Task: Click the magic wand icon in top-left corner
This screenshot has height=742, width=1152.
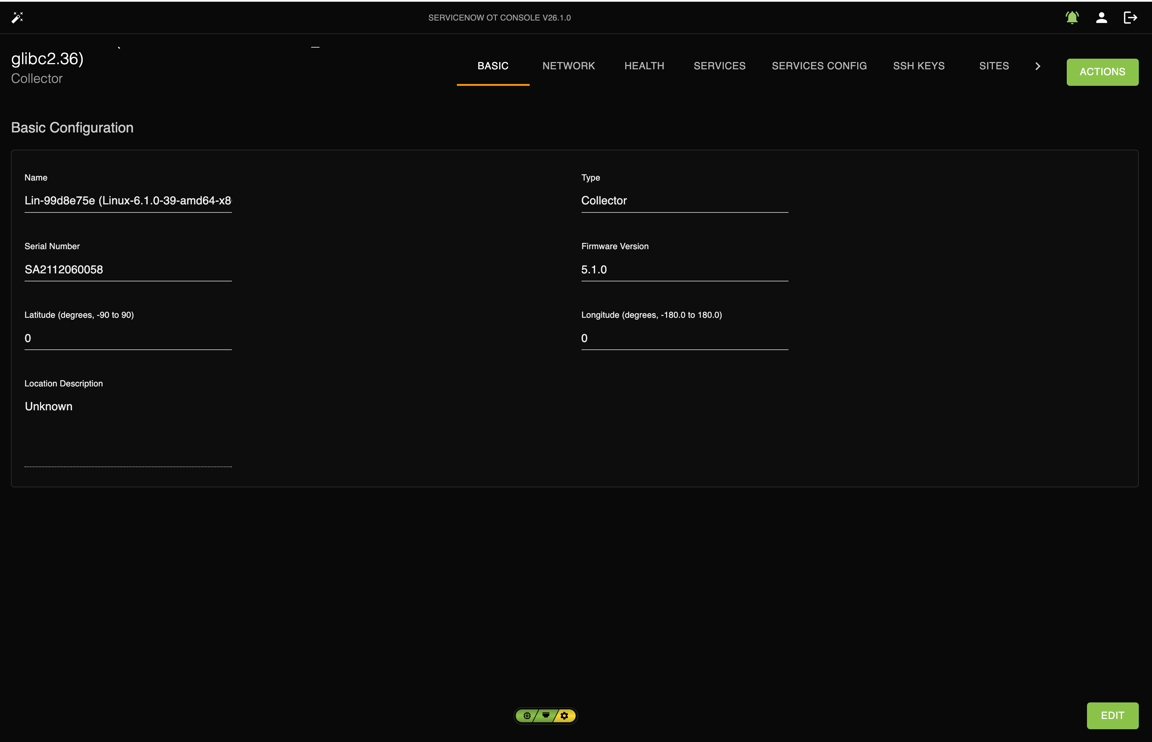Action: 18,18
